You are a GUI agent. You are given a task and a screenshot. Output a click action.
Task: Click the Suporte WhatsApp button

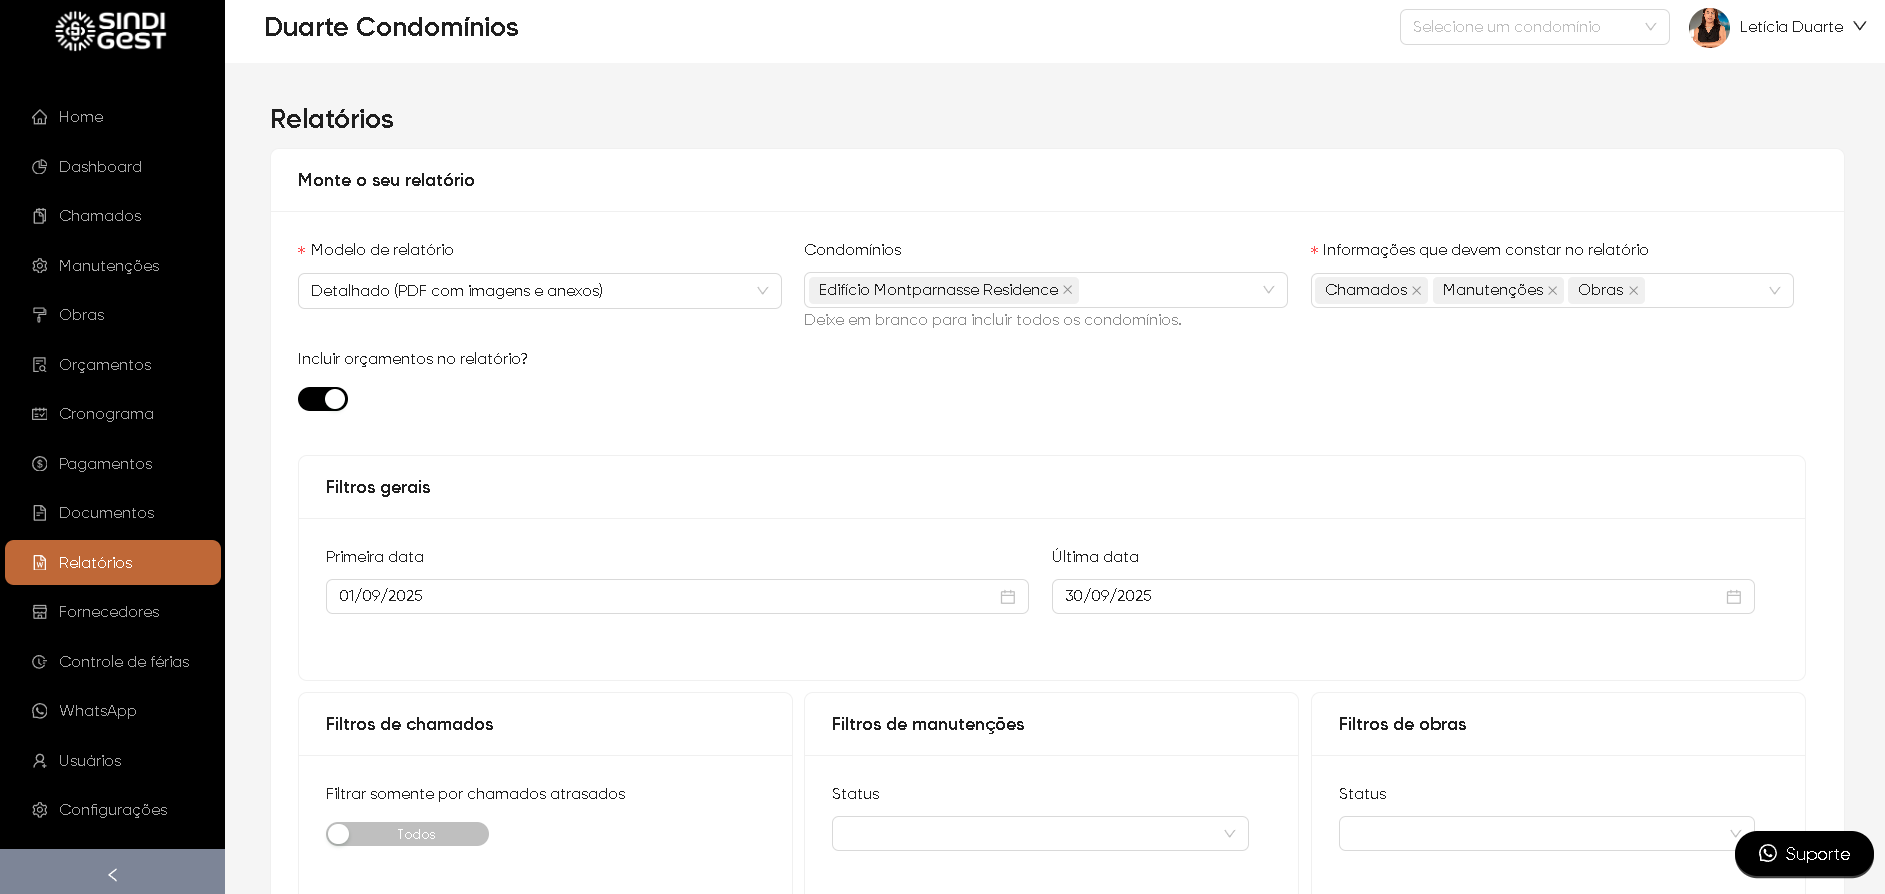[1803, 854]
